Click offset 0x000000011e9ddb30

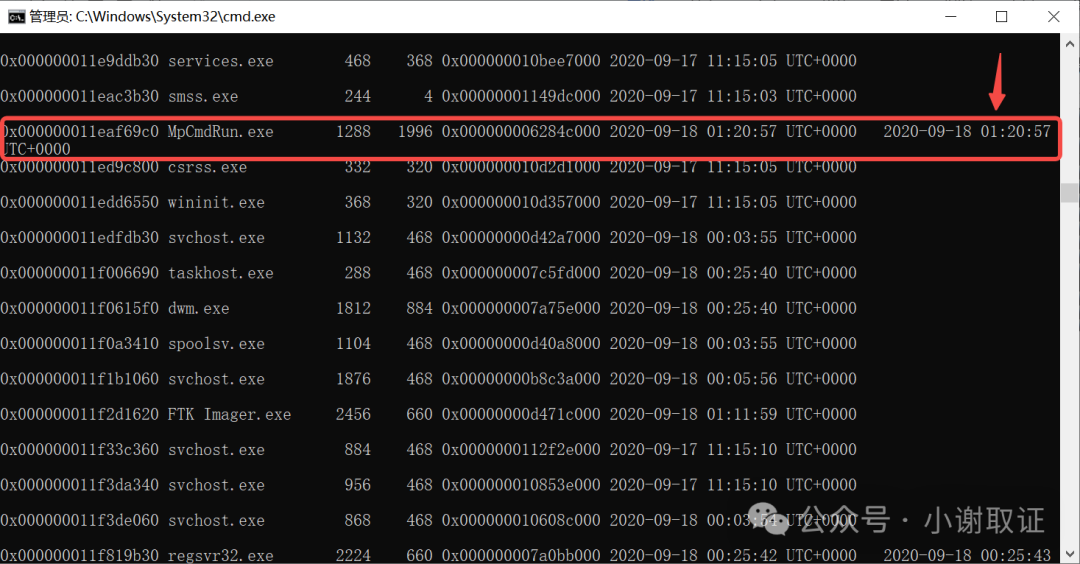[79, 61]
